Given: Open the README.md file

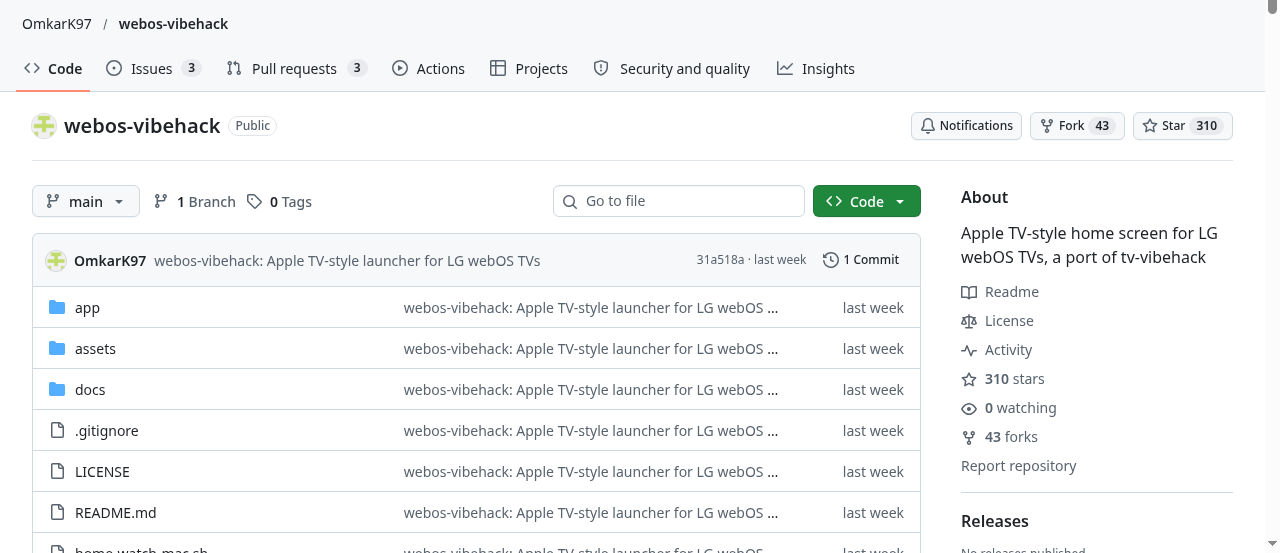Looking at the screenshot, I should (116, 513).
